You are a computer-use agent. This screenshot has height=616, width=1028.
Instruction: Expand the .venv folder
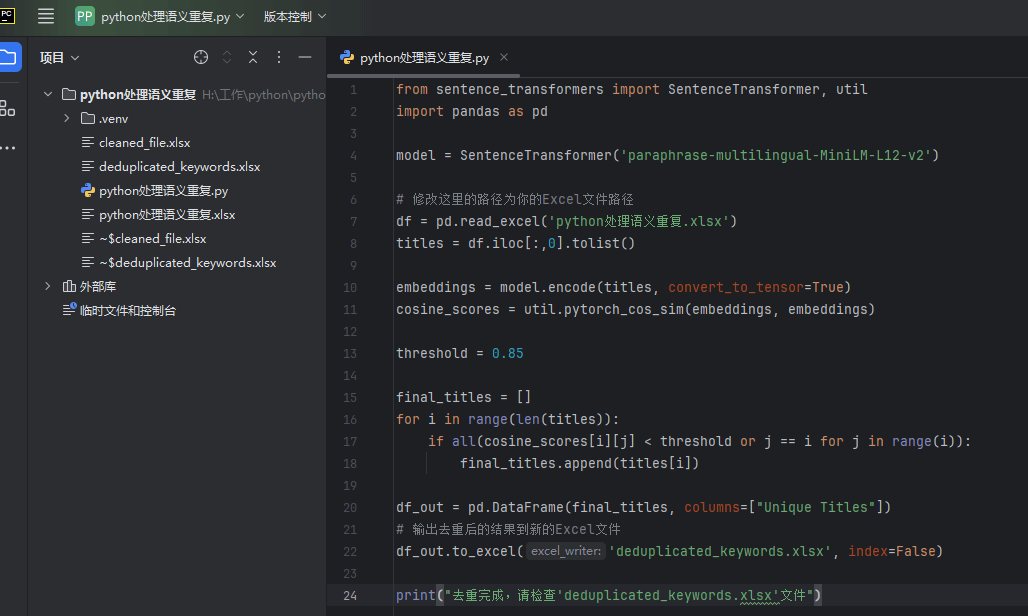click(x=66, y=119)
